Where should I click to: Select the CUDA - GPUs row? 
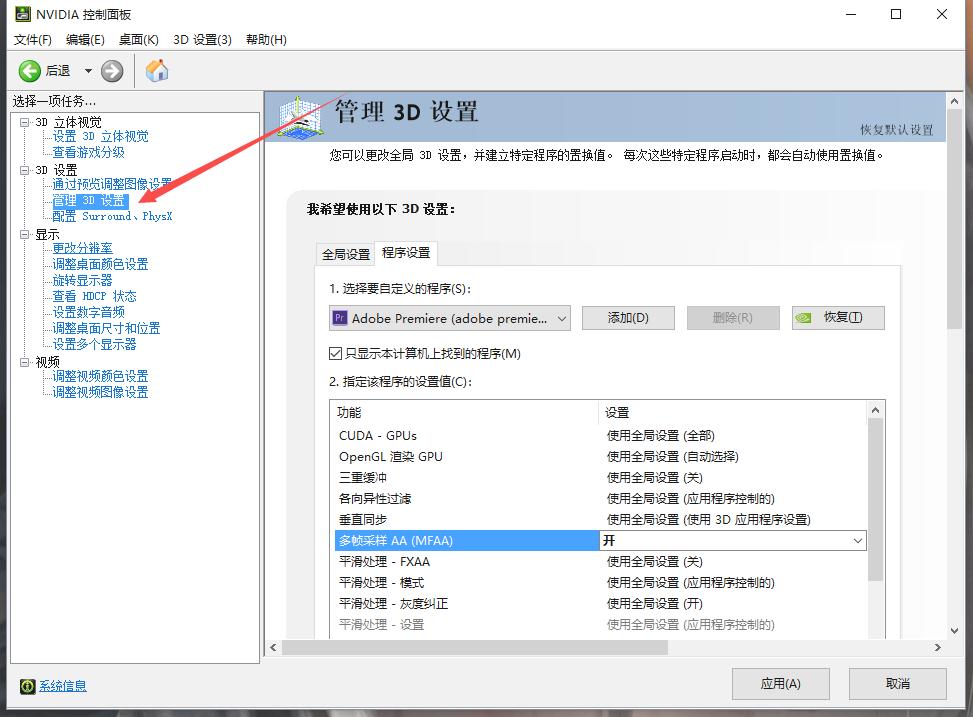[x=600, y=436]
